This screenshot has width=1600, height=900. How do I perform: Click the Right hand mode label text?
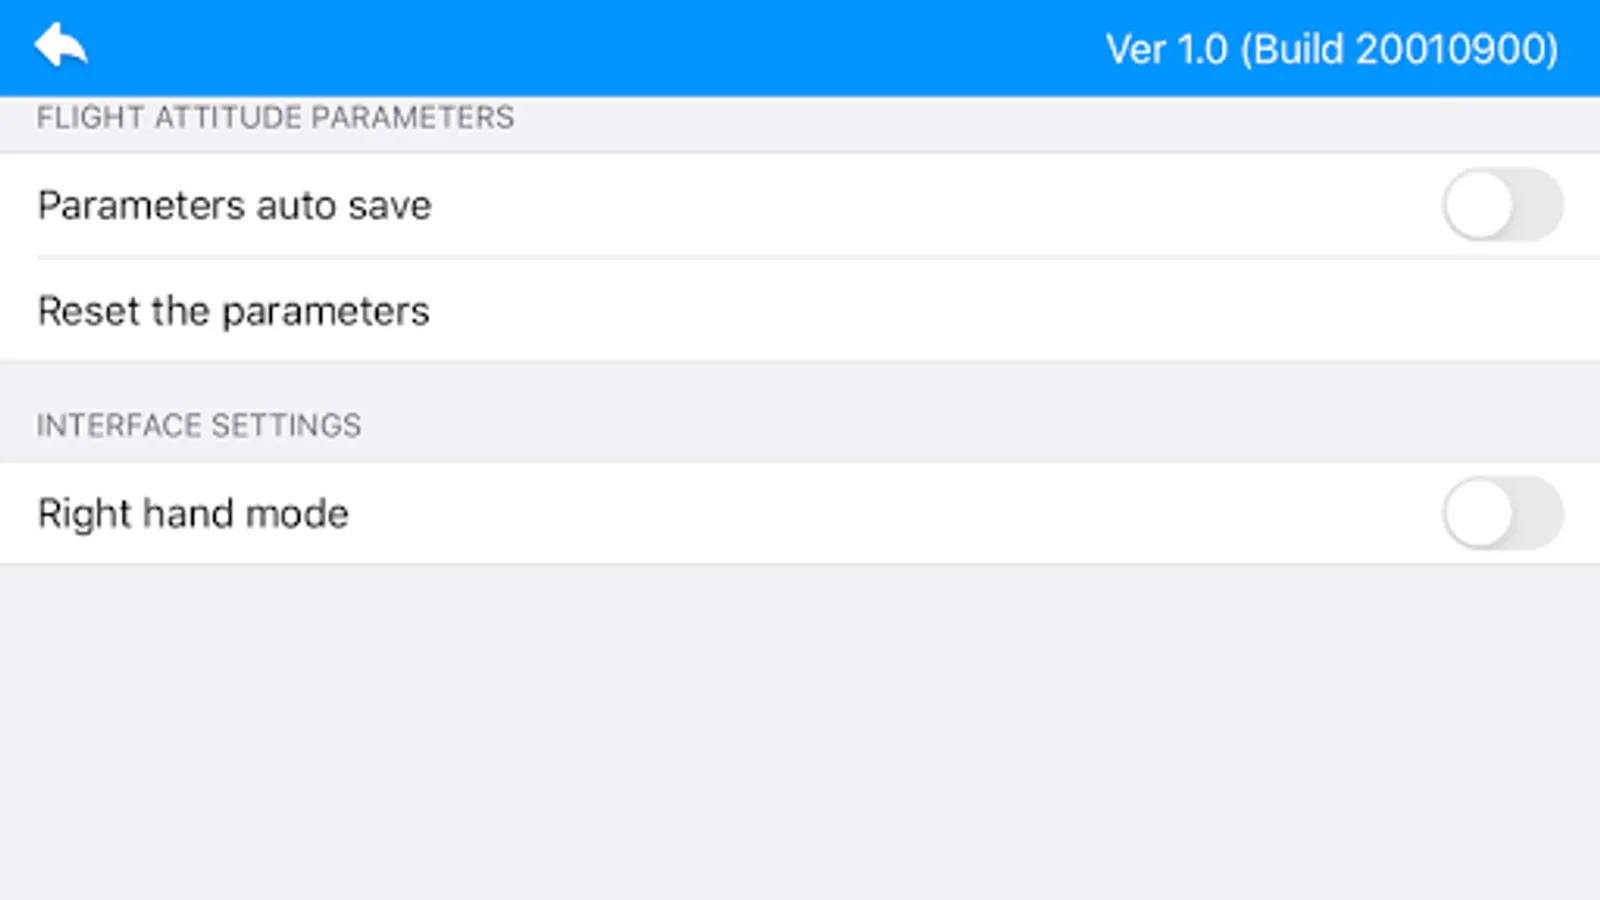pyautogui.click(x=193, y=514)
